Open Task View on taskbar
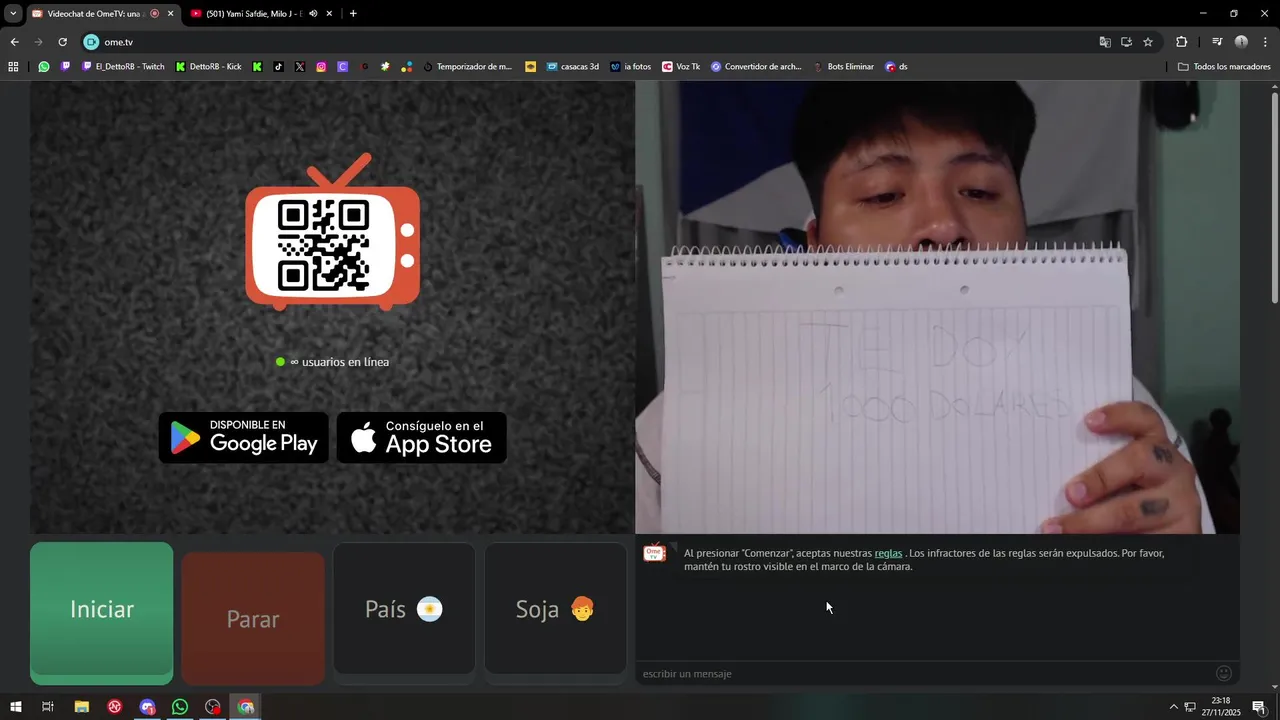 coord(47,707)
